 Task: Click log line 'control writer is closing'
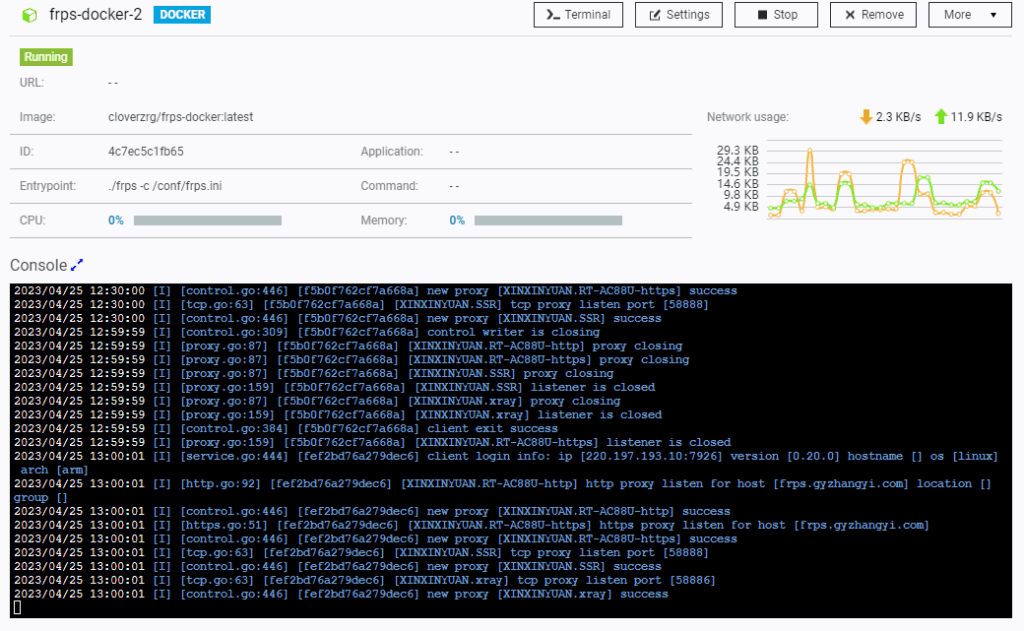pyautogui.click(x=307, y=332)
